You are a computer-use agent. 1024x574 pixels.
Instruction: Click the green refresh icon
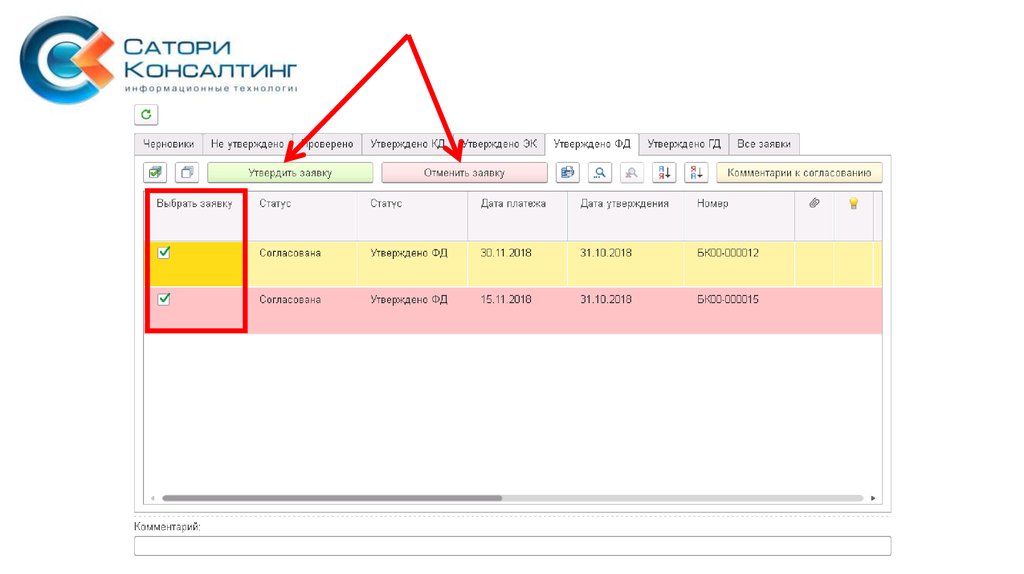click(146, 115)
